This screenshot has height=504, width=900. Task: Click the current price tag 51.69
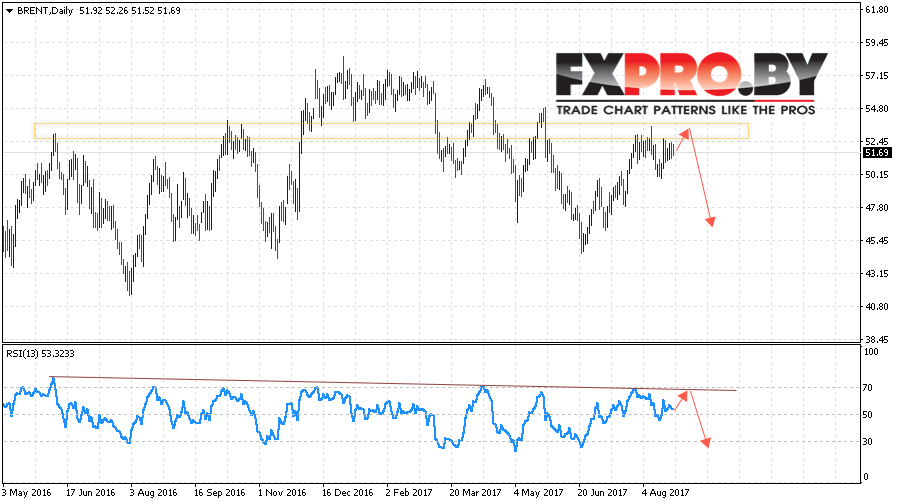pyautogui.click(x=877, y=153)
